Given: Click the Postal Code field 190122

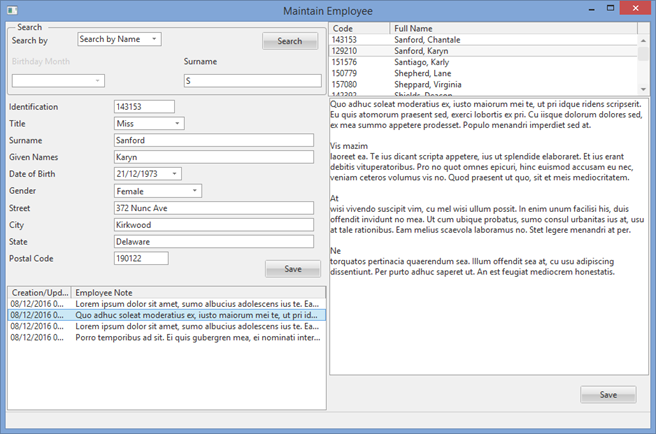Looking at the screenshot, I should pos(141,258).
